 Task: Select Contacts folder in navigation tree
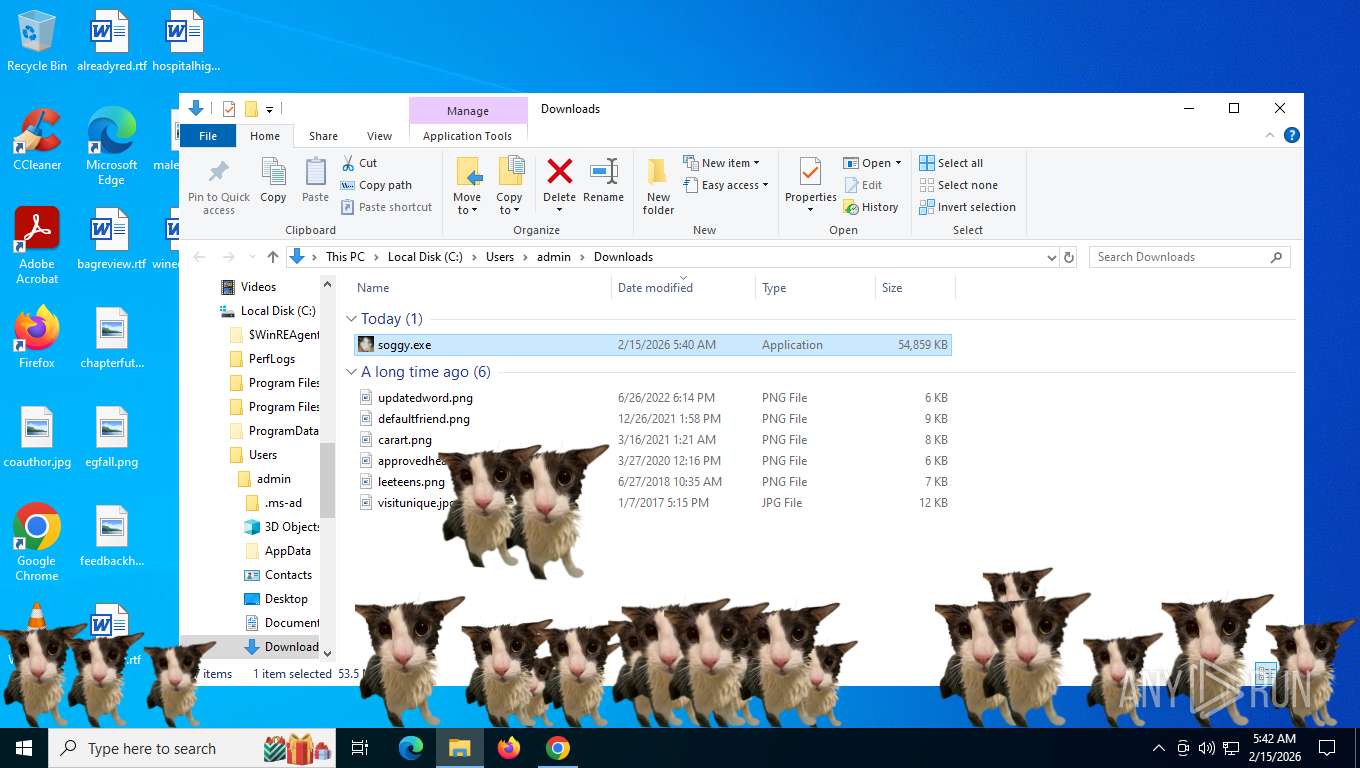click(288, 575)
